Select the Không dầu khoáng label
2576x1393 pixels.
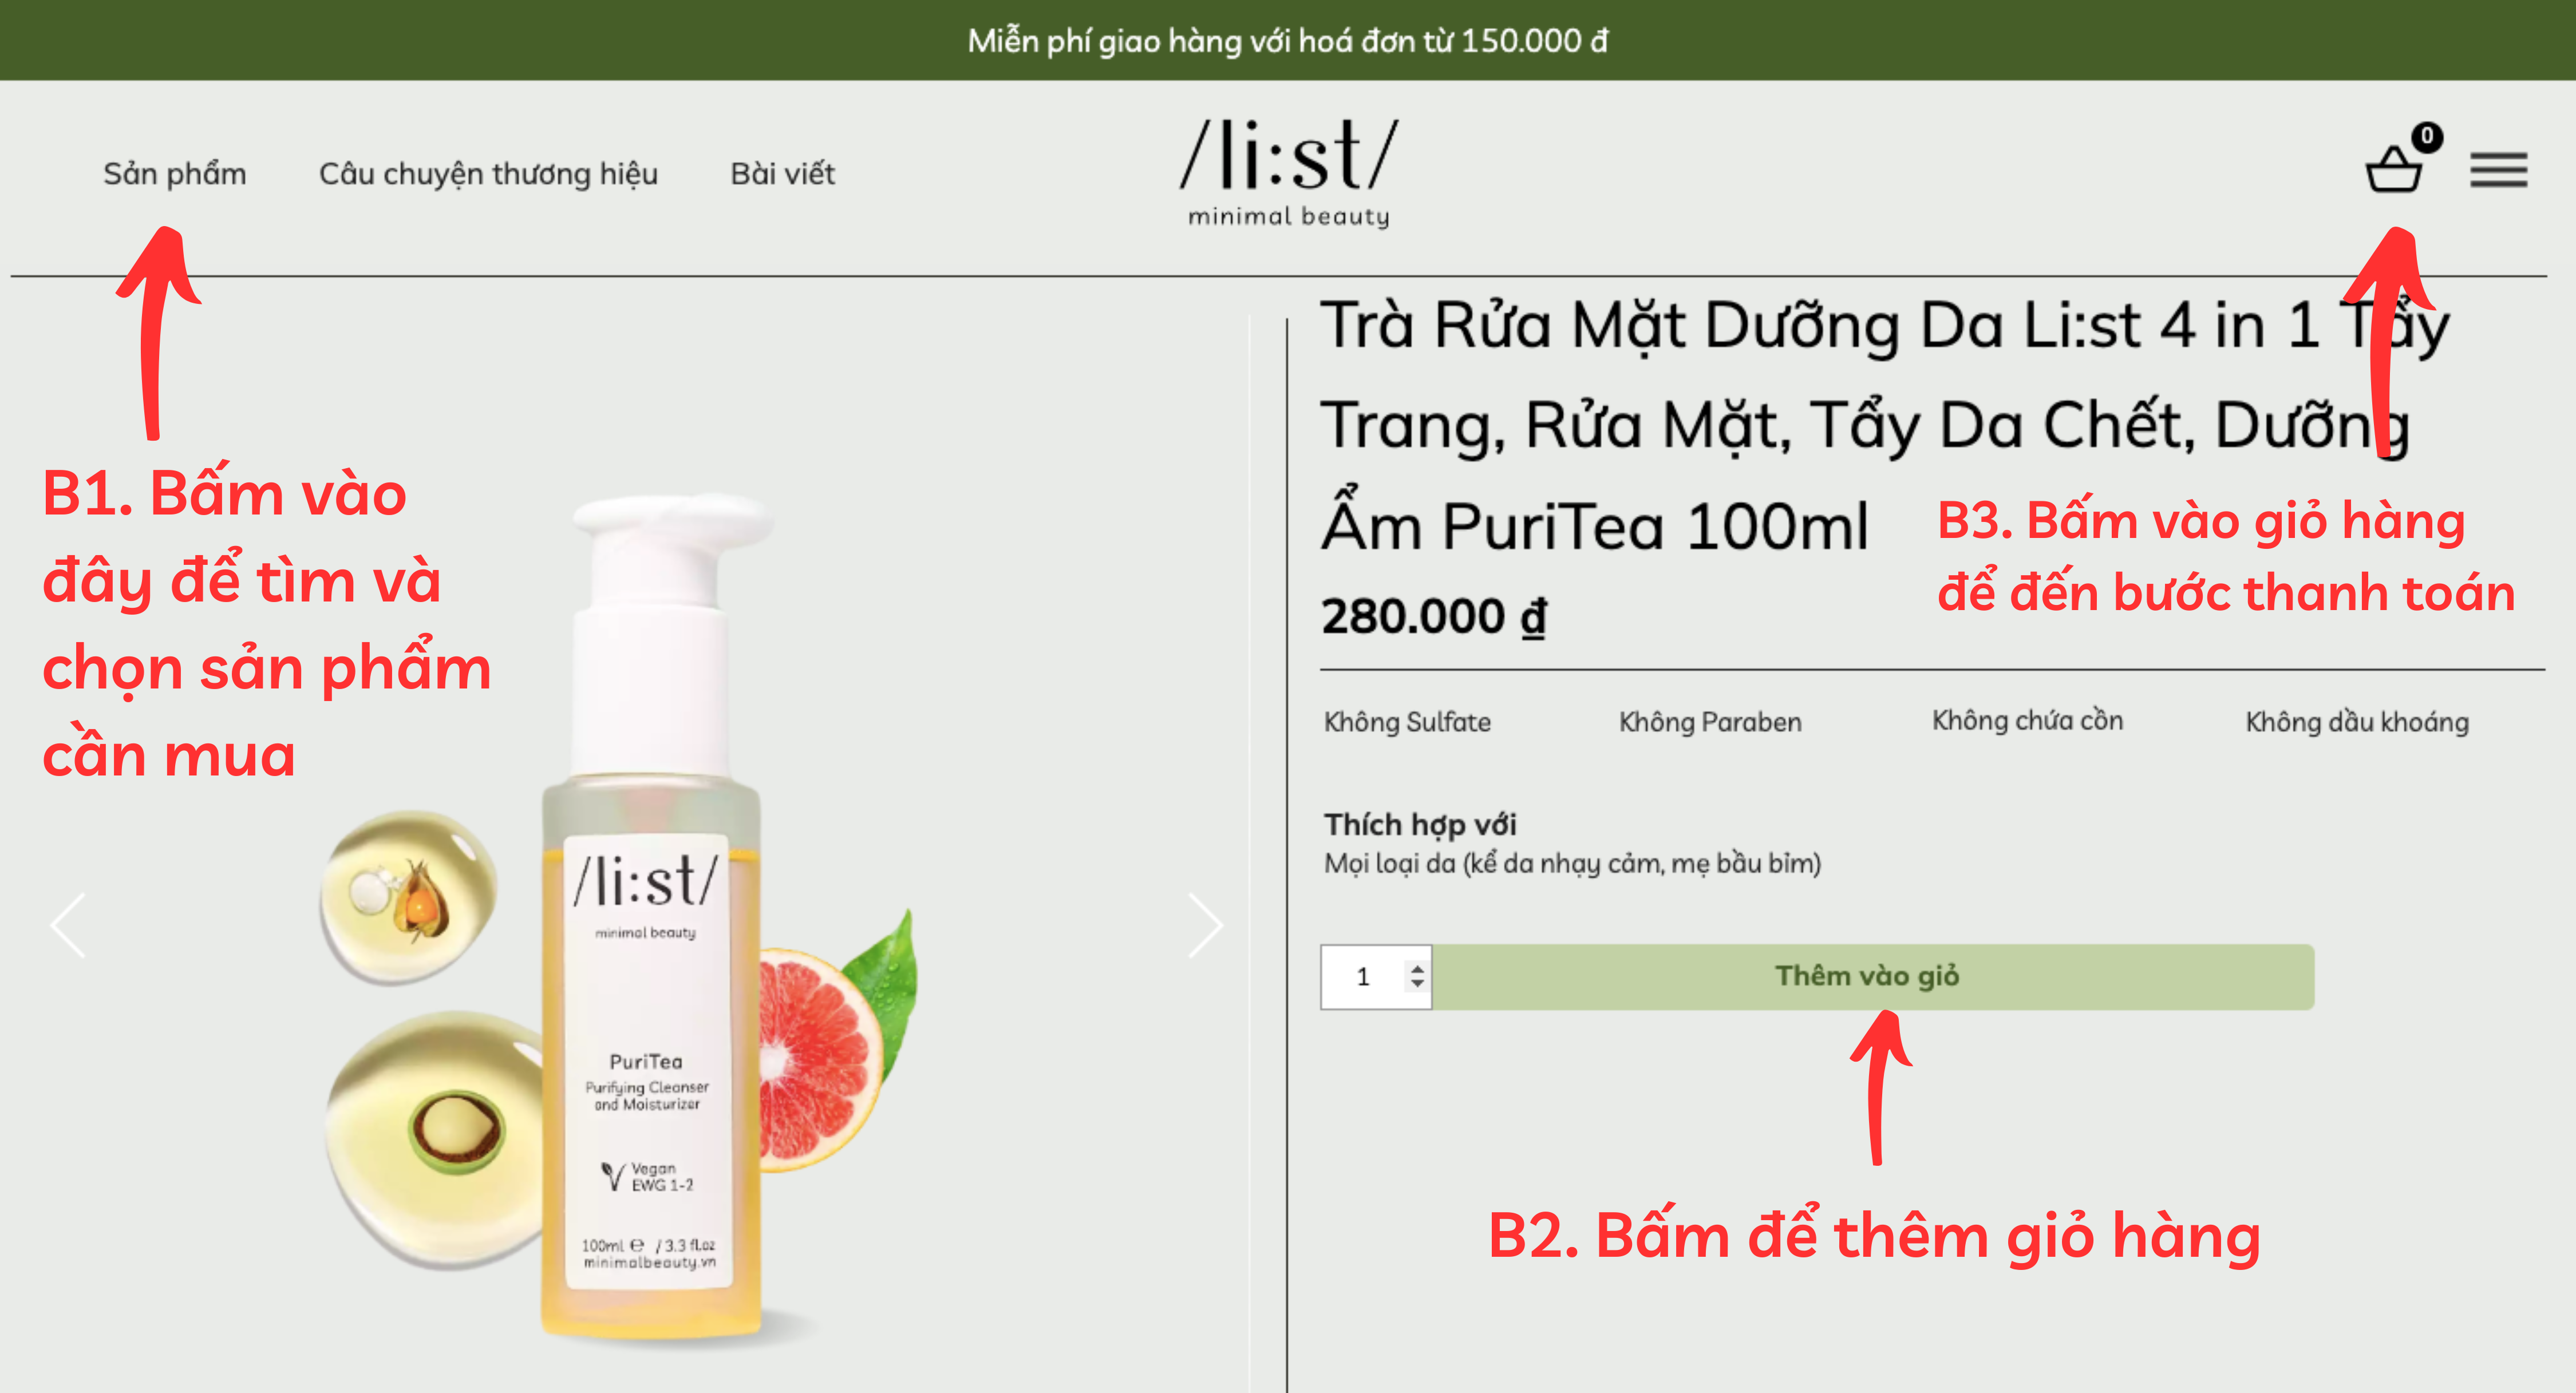coord(2357,722)
